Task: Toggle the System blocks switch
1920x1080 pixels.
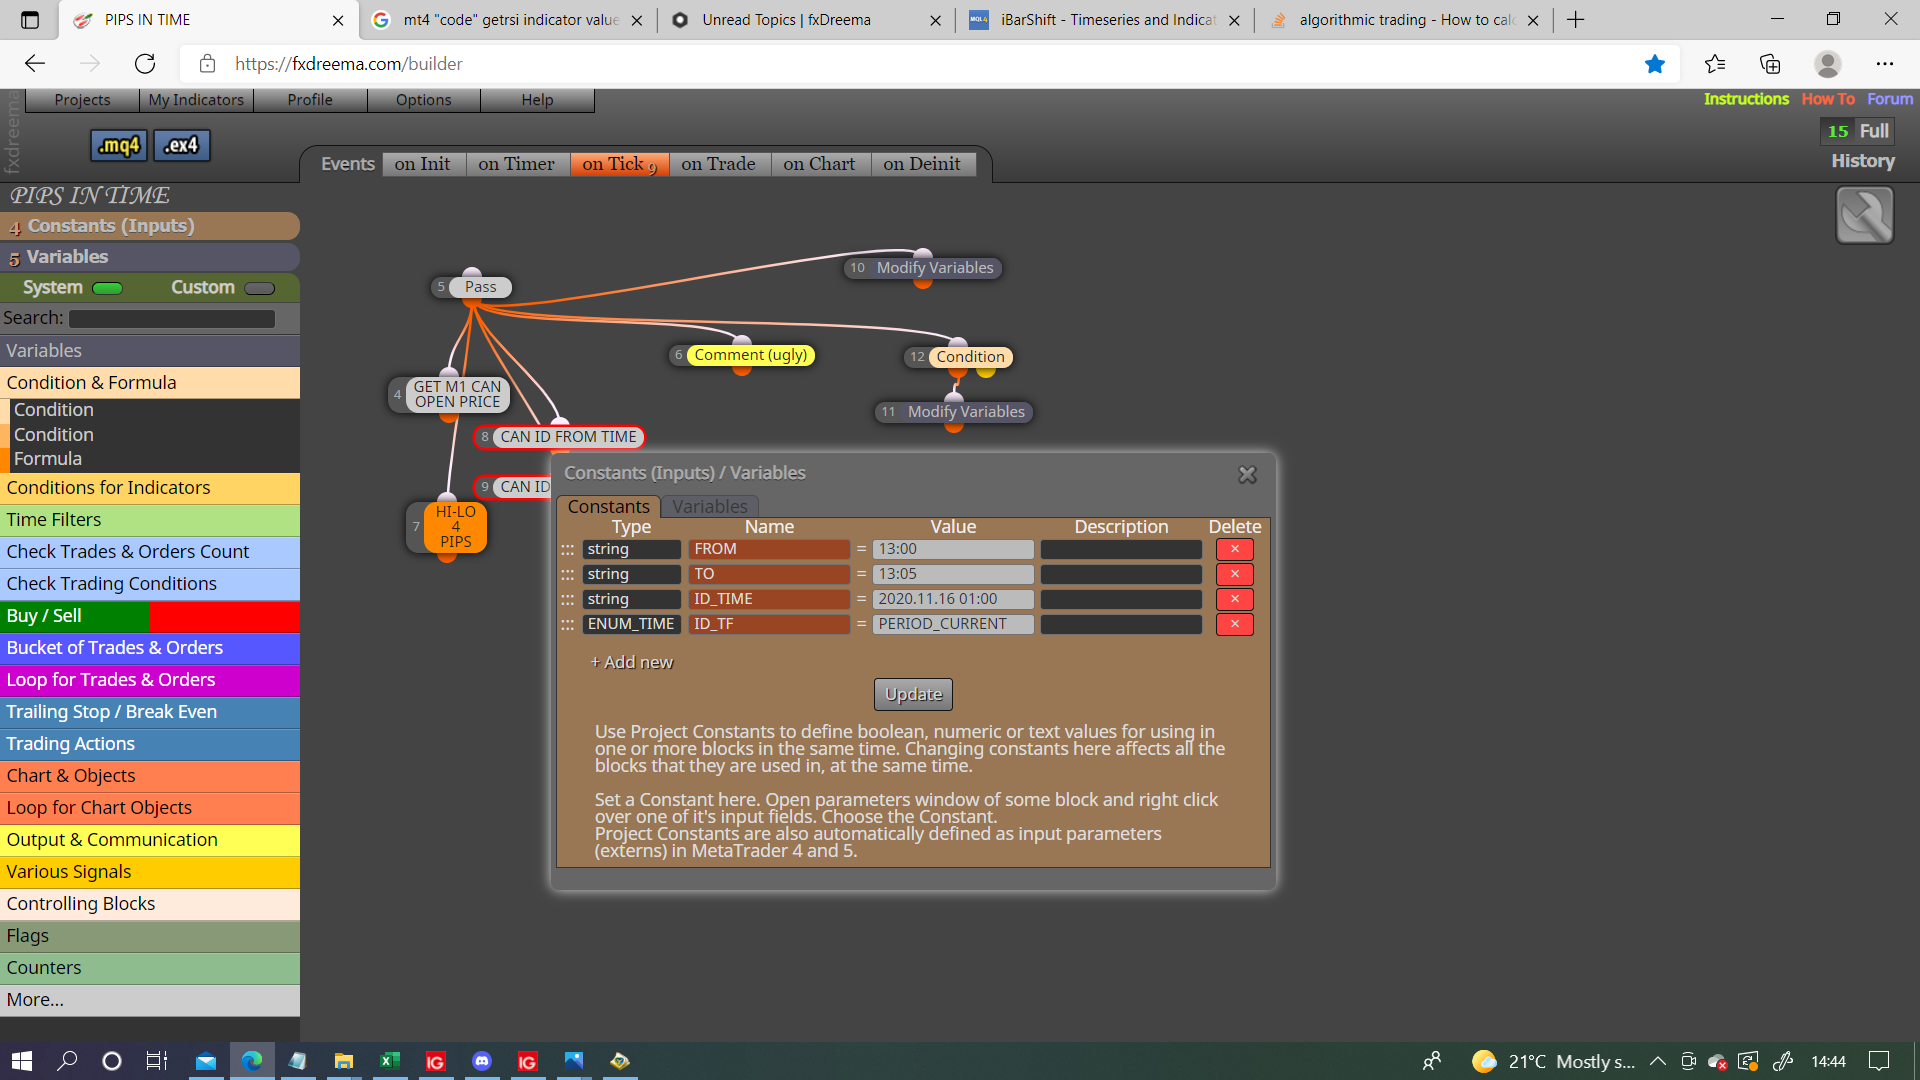Action: tap(107, 289)
